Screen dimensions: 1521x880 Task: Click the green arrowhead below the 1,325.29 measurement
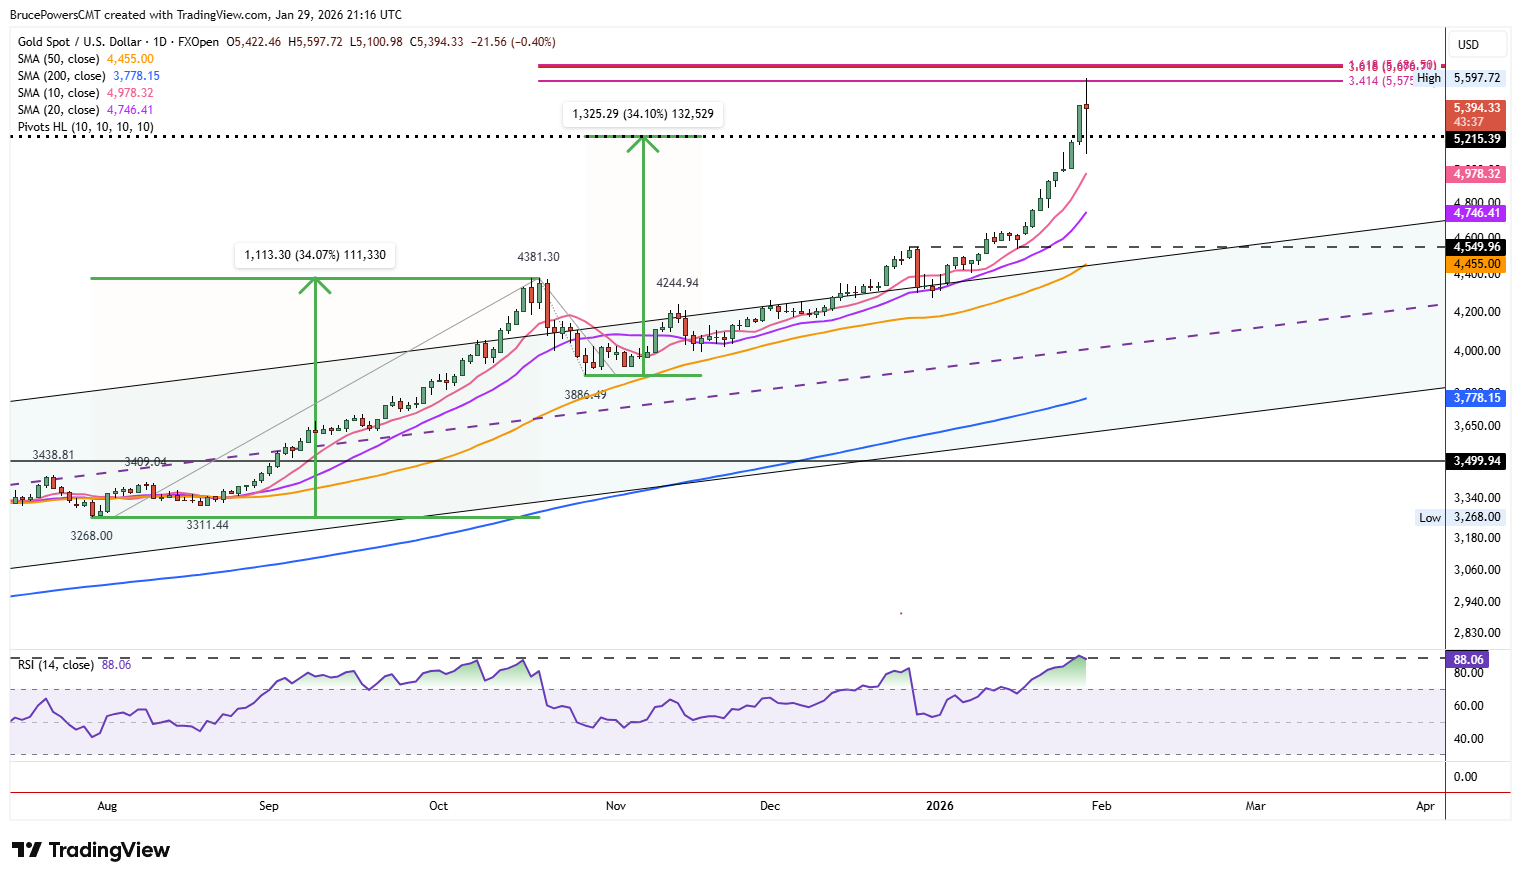[x=643, y=143]
